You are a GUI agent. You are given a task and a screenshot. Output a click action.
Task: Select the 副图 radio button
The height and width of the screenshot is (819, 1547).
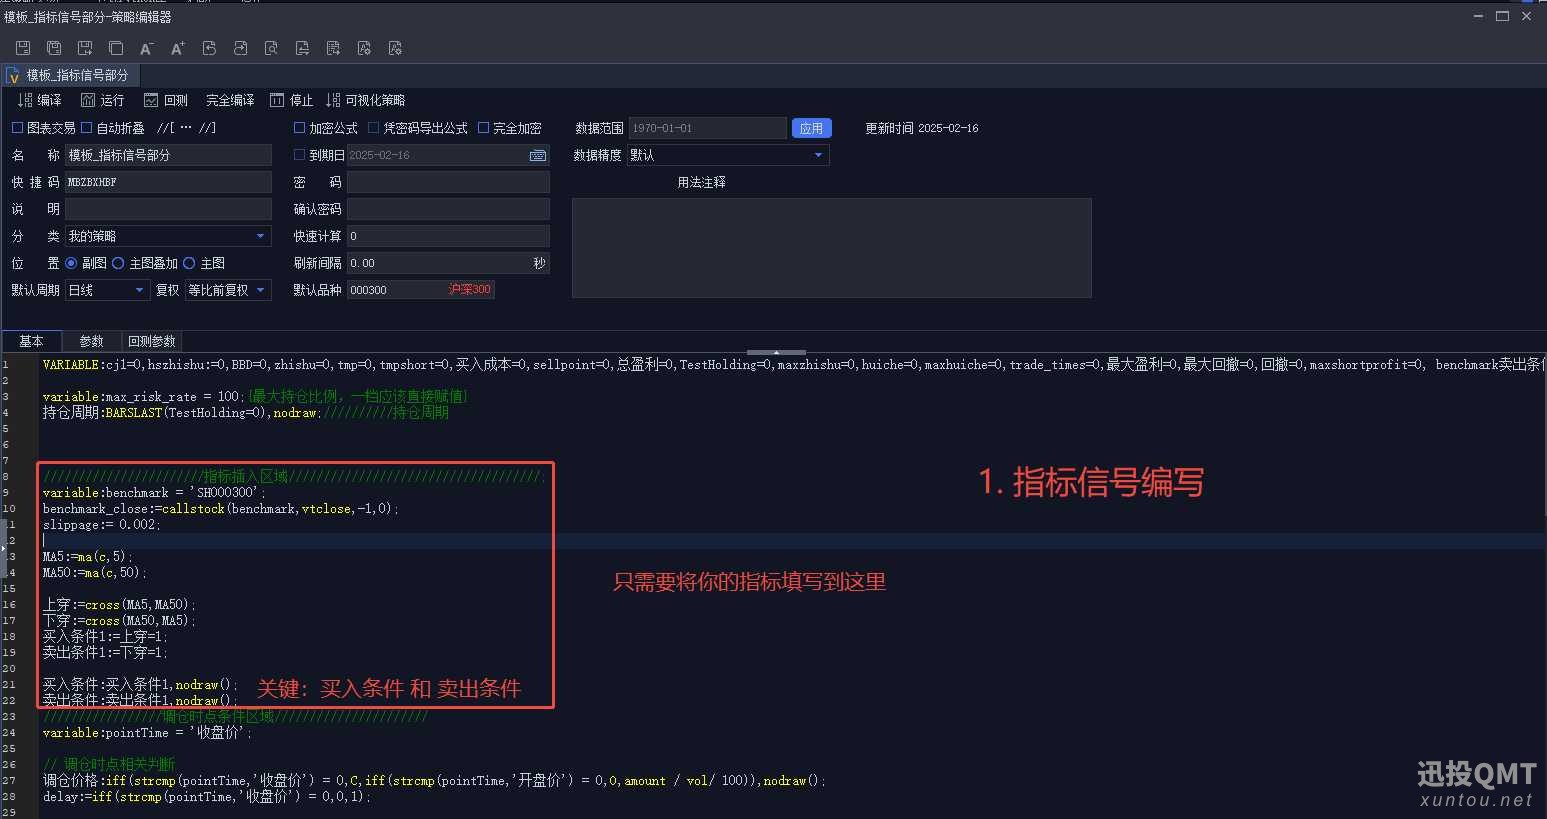pos(71,263)
